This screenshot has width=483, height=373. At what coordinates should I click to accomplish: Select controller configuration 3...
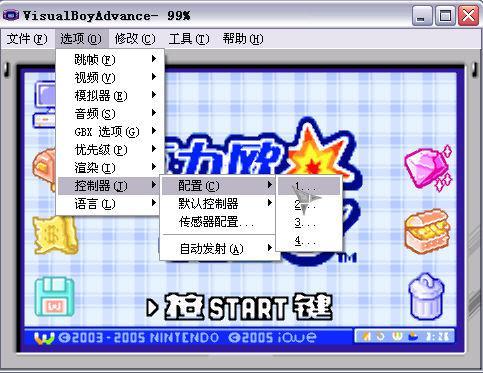309,222
